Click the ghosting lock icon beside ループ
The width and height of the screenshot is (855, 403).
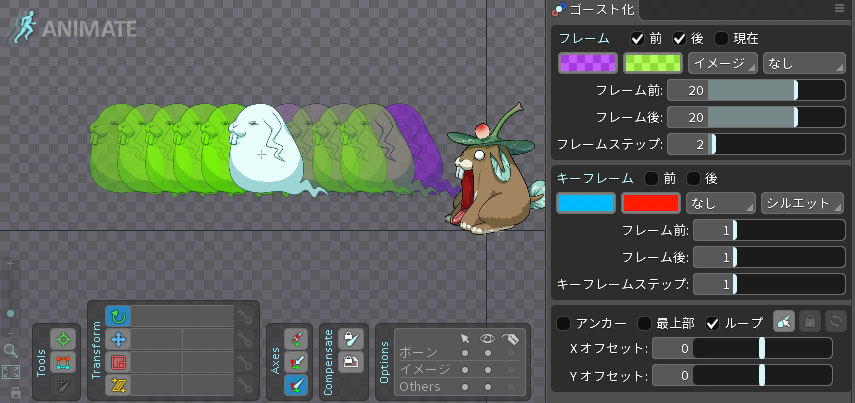tap(809, 322)
